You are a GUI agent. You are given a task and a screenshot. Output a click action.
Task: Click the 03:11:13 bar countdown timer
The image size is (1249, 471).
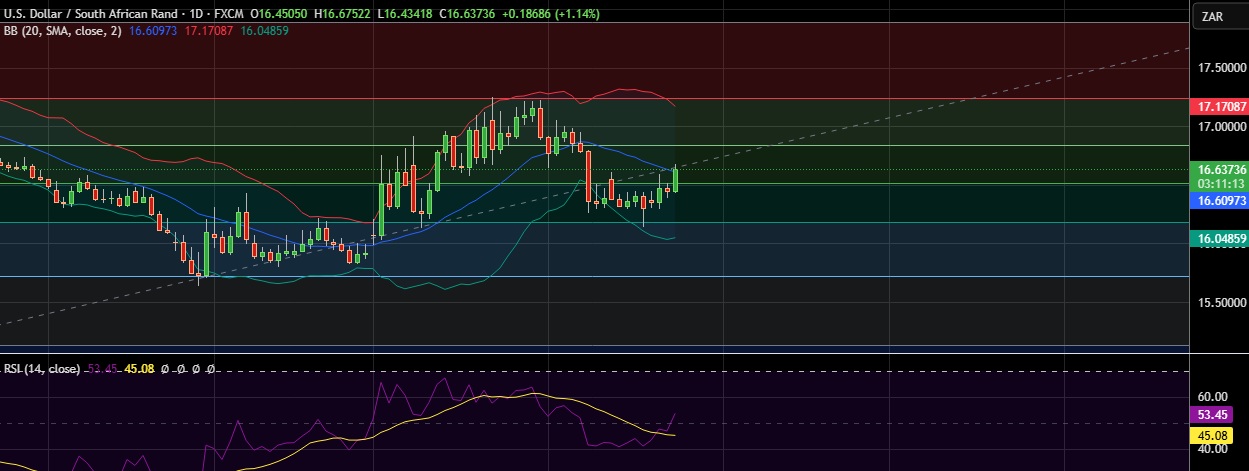(x=1220, y=184)
